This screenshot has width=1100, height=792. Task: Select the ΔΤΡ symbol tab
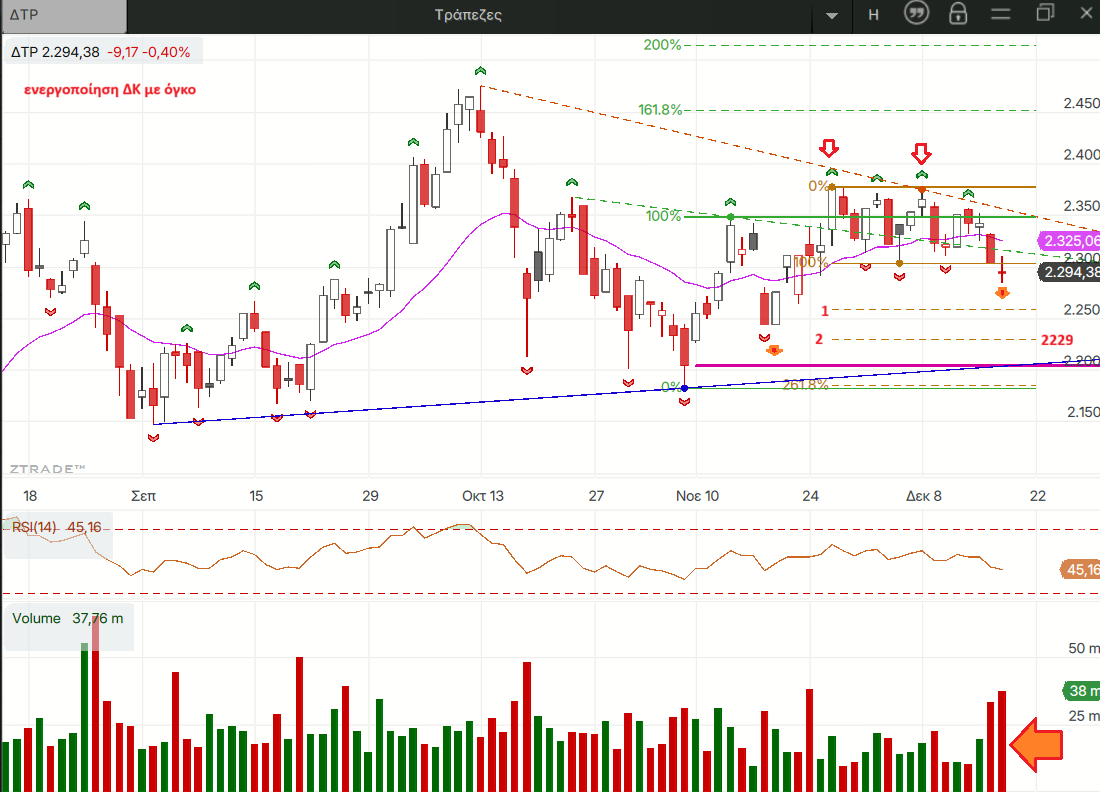64,15
